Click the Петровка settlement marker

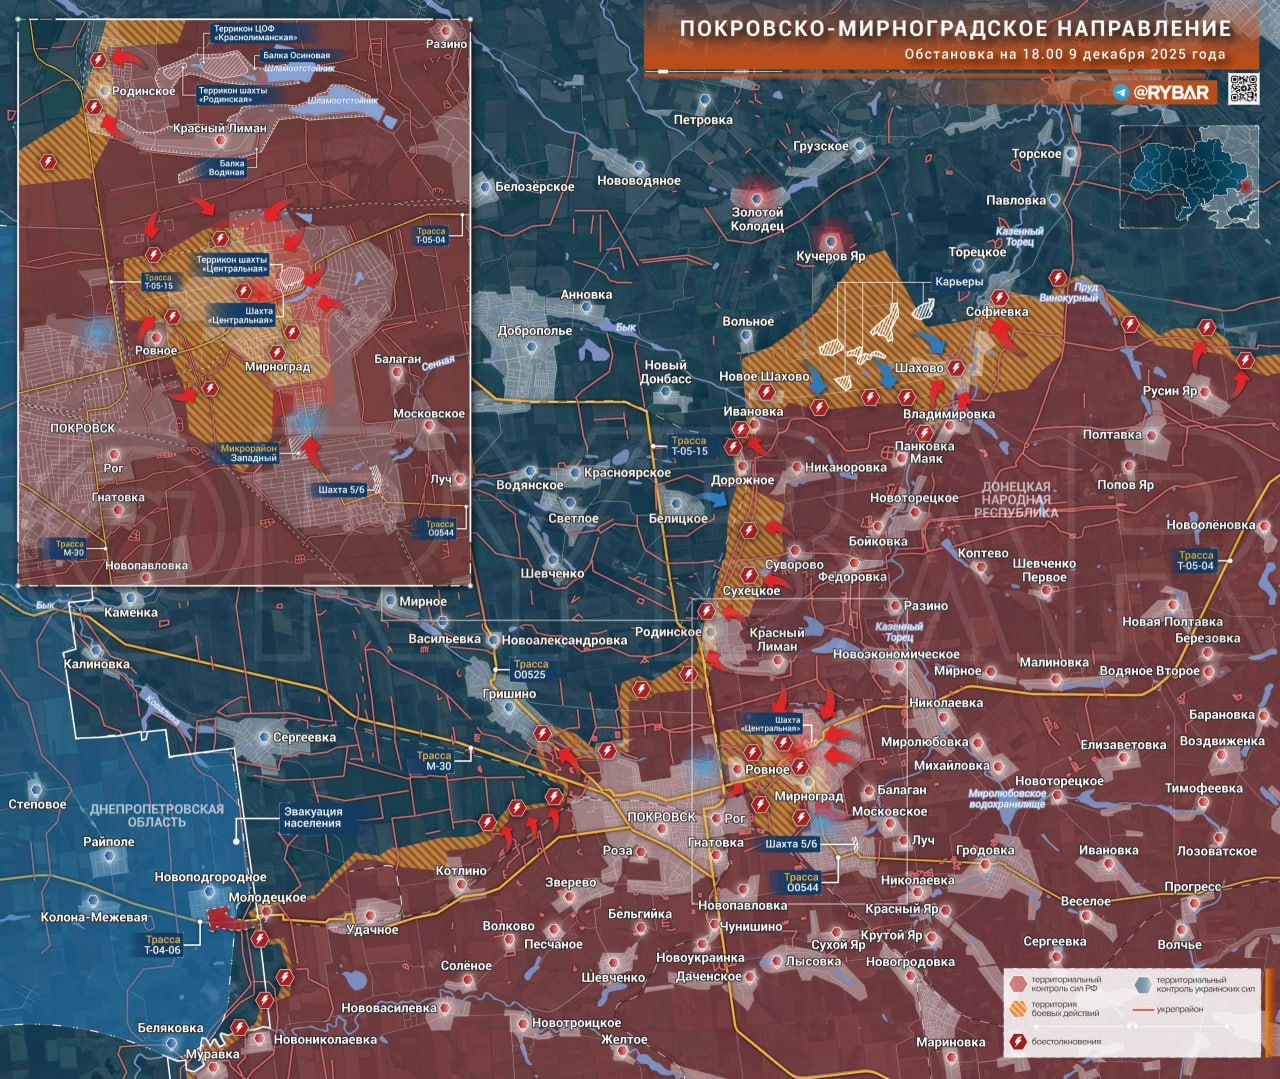705,102
